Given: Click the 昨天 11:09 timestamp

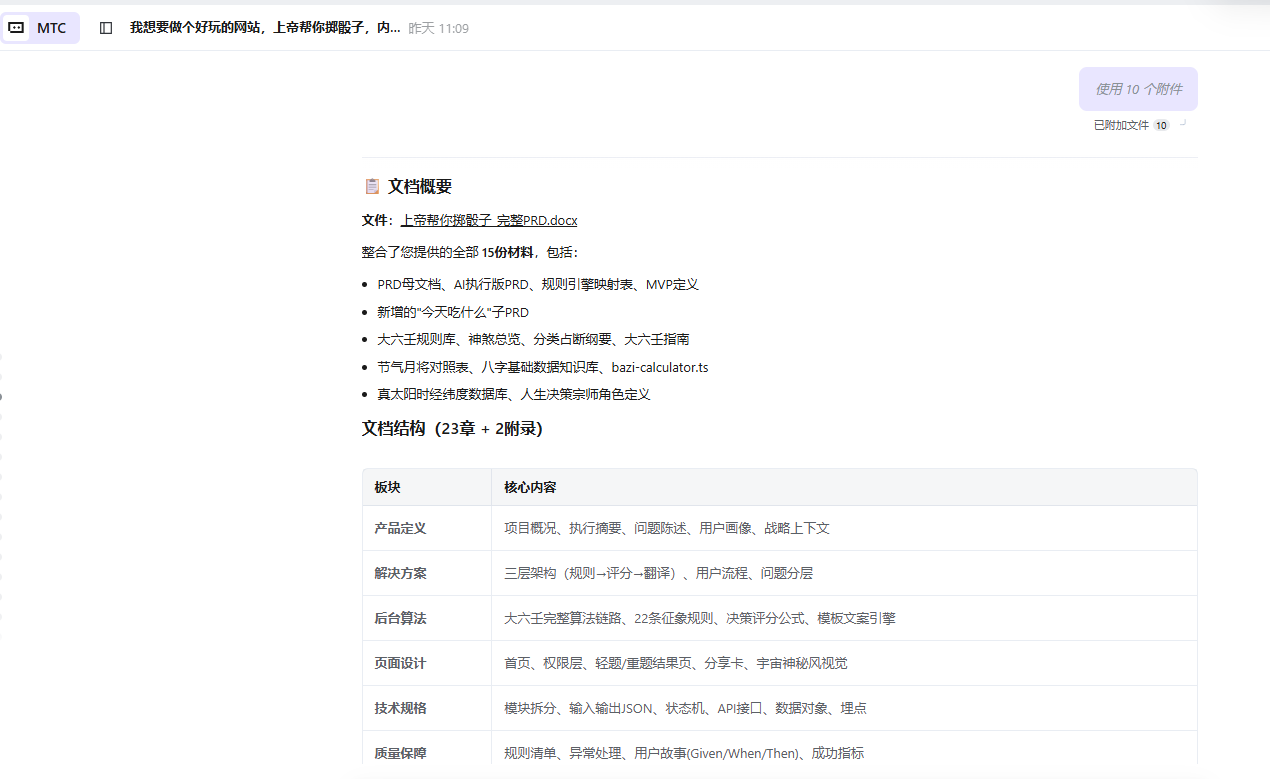Looking at the screenshot, I should pyautogui.click(x=438, y=28).
